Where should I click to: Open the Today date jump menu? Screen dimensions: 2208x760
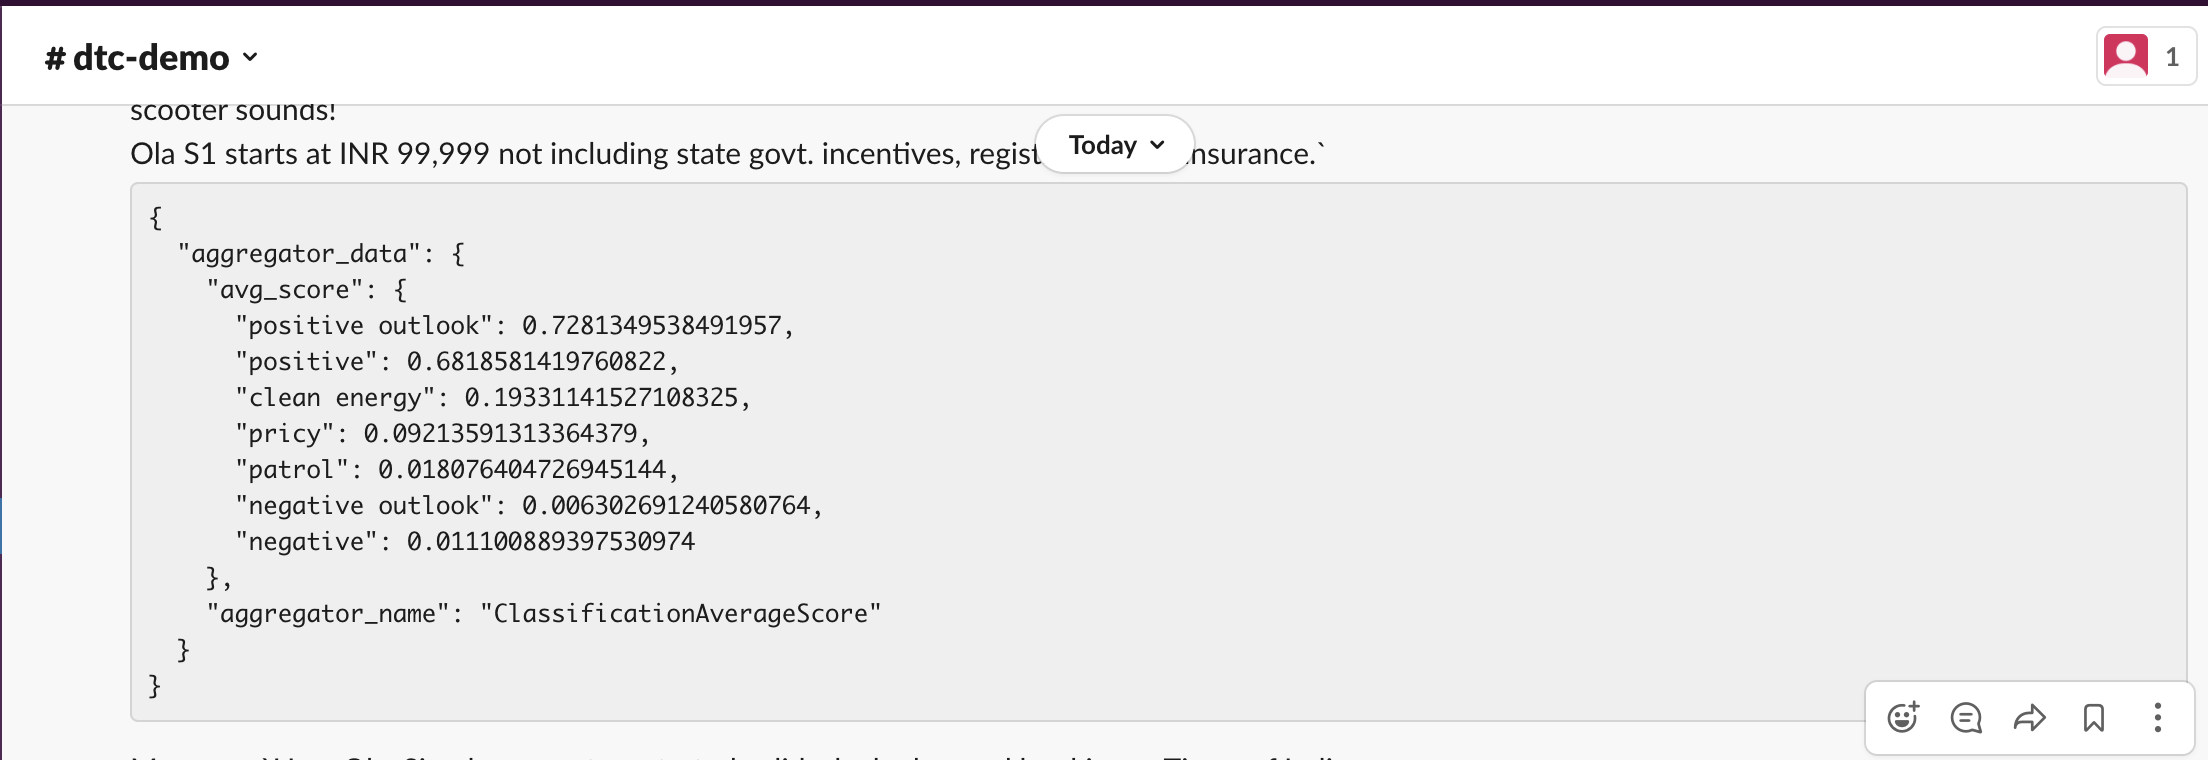(1102, 145)
